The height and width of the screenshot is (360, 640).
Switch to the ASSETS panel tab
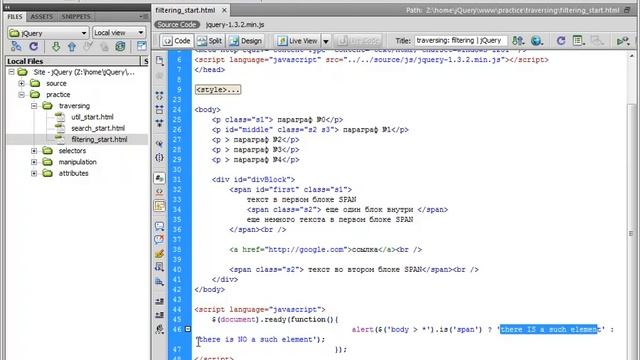[42, 17]
